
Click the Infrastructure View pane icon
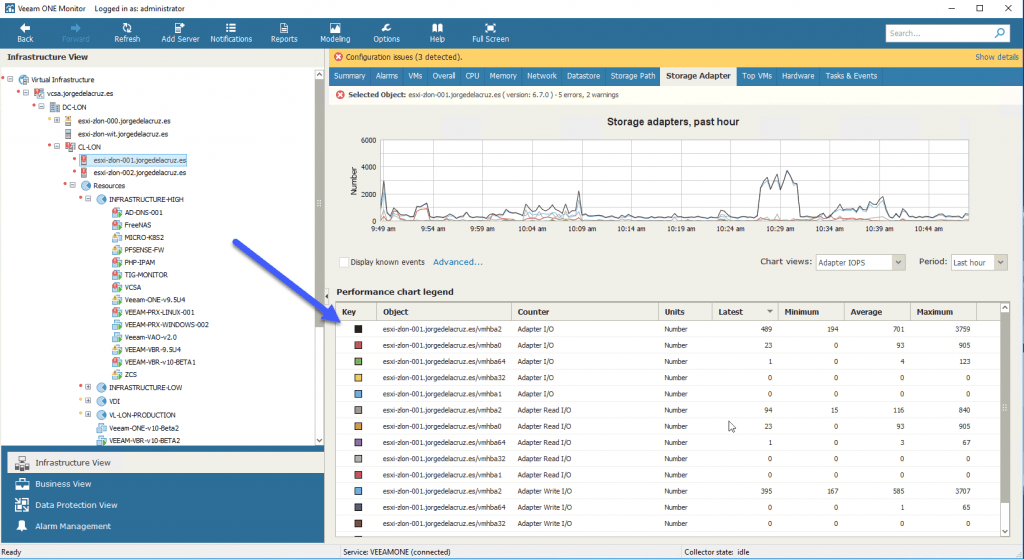pos(22,463)
